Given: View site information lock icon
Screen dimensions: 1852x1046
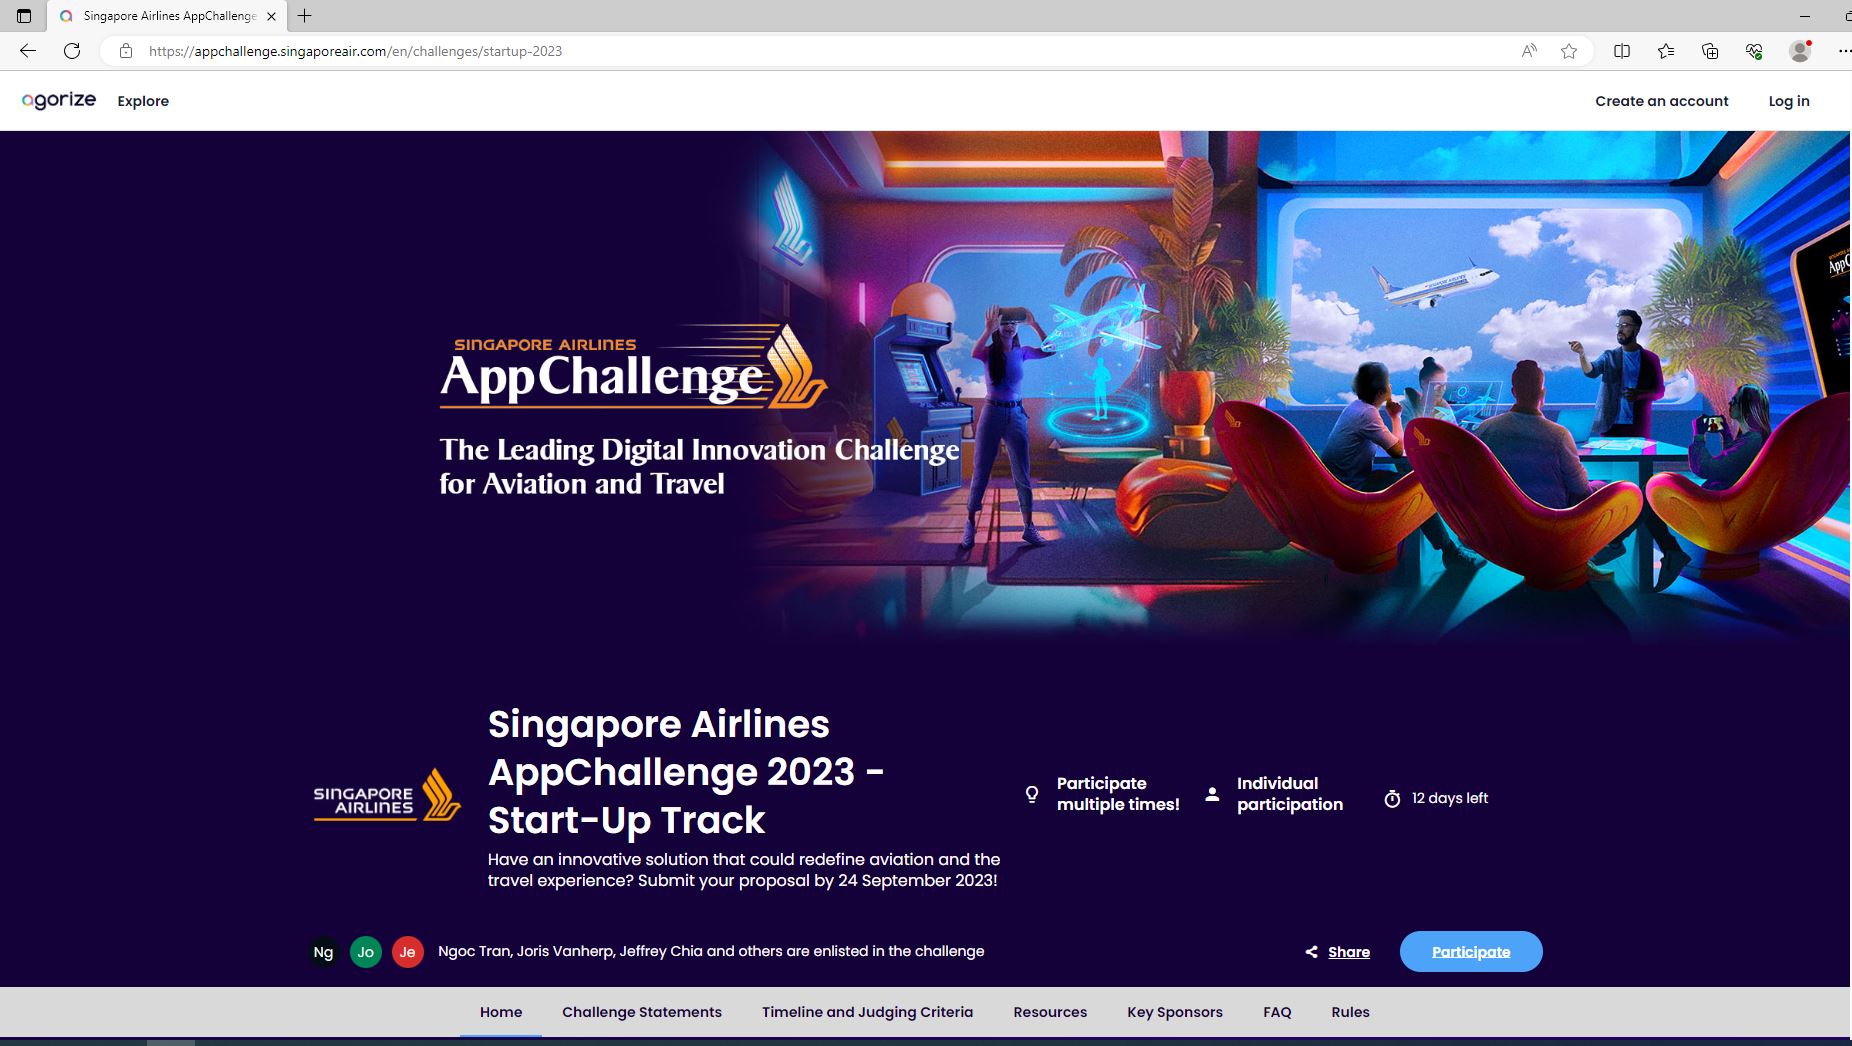Looking at the screenshot, I should [126, 51].
